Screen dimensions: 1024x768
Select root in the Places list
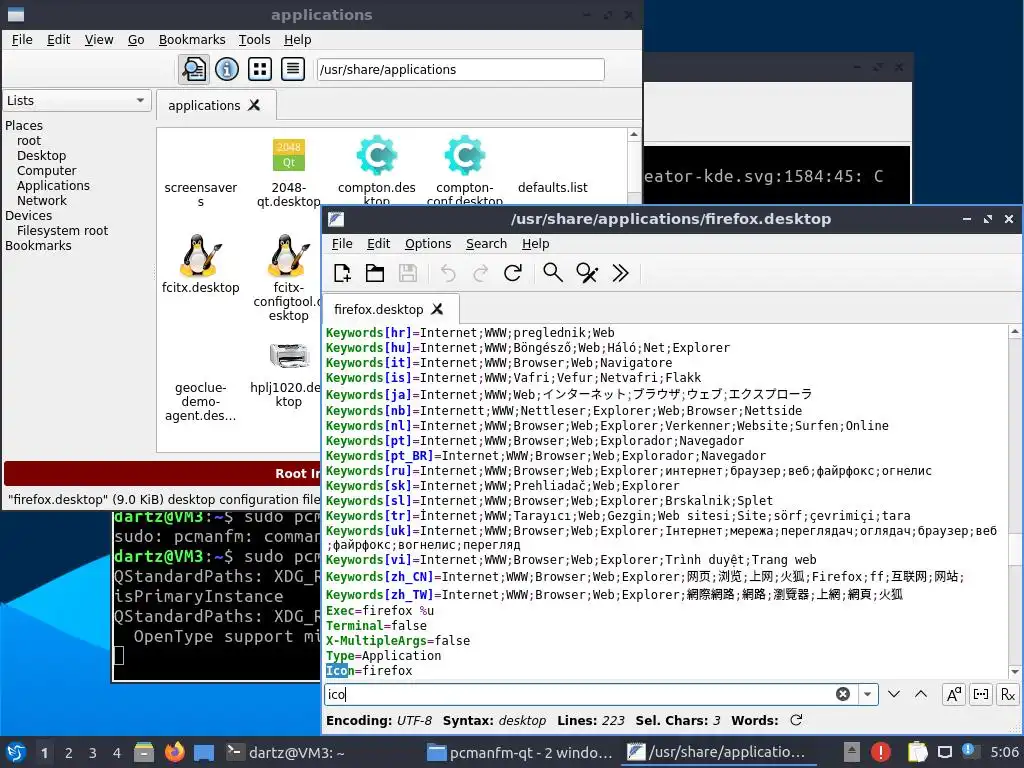(x=29, y=140)
